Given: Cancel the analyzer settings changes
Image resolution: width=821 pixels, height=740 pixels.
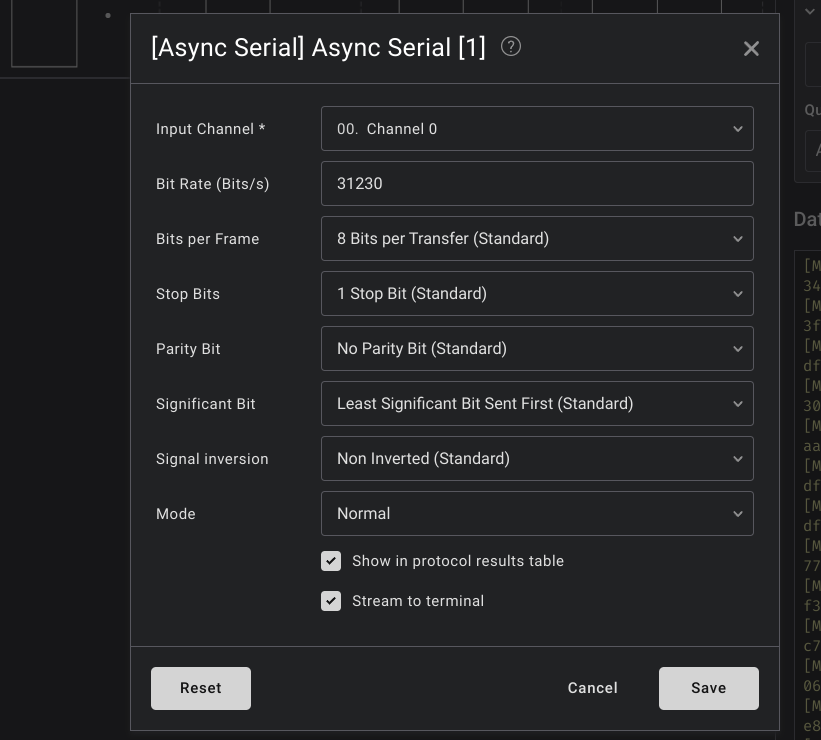Looking at the screenshot, I should pyautogui.click(x=593, y=688).
